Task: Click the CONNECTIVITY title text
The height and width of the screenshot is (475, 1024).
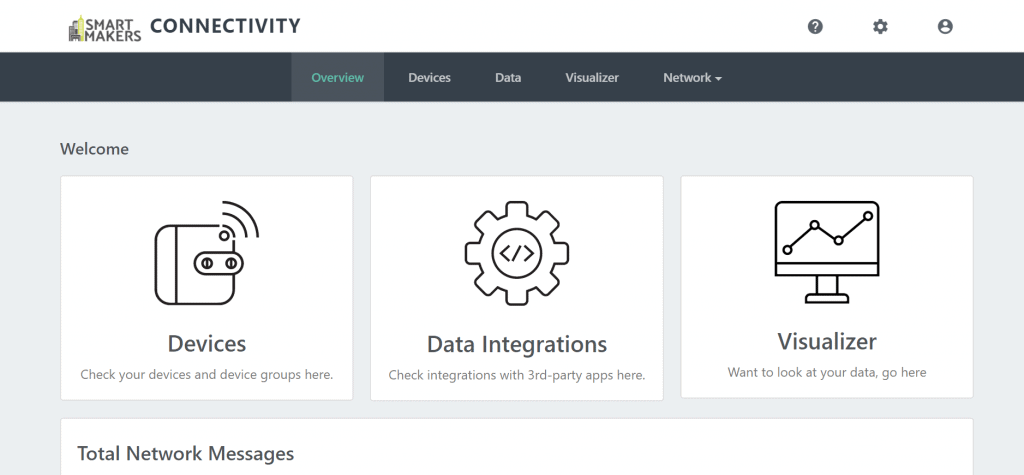Action: click(225, 26)
